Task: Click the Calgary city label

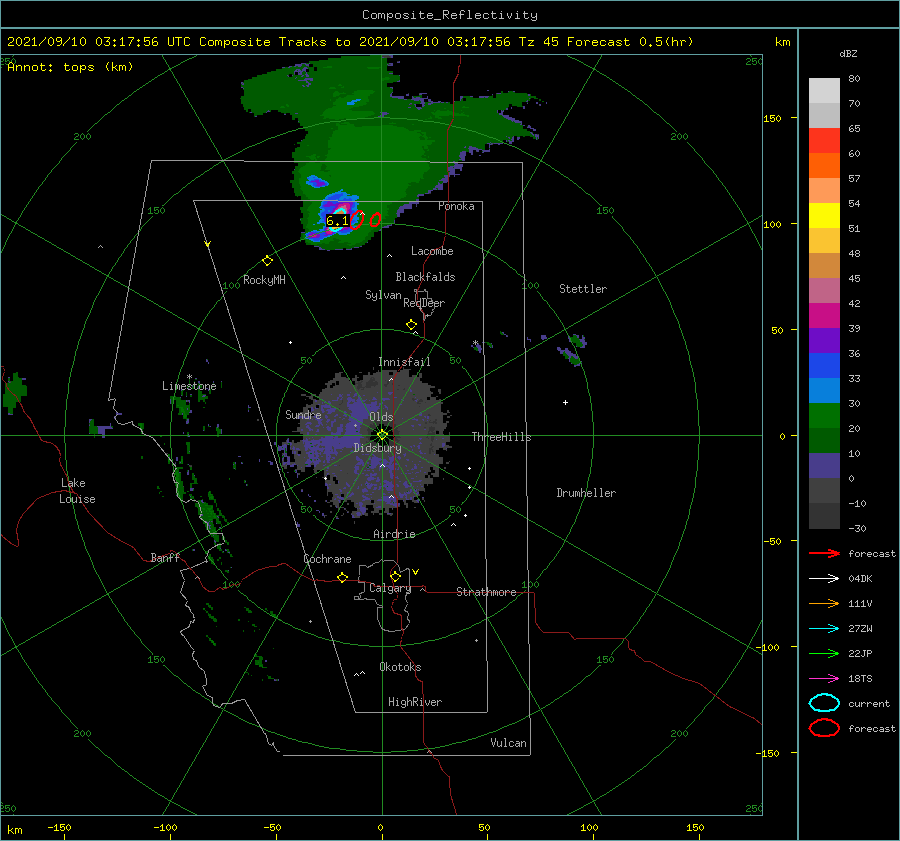Action: (x=390, y=588)
